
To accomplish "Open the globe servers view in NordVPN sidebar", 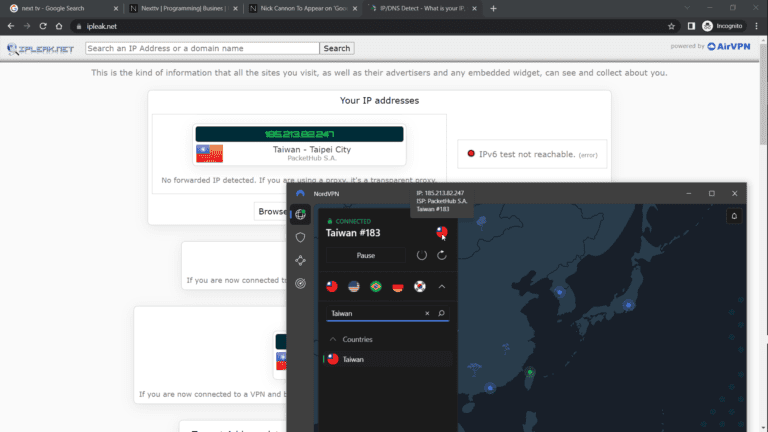I will pos(300,215).
